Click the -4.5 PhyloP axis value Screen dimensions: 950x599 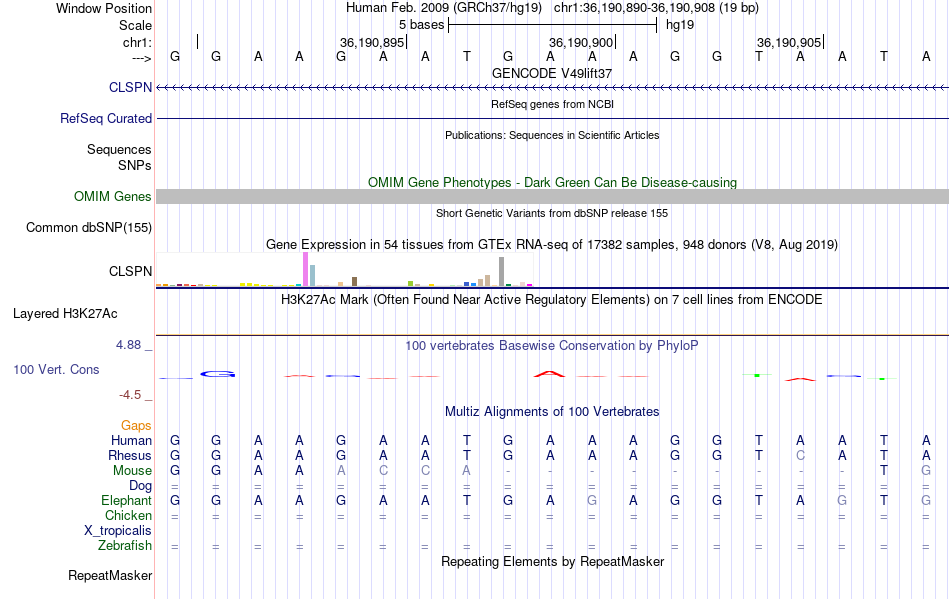pos(130,395)
